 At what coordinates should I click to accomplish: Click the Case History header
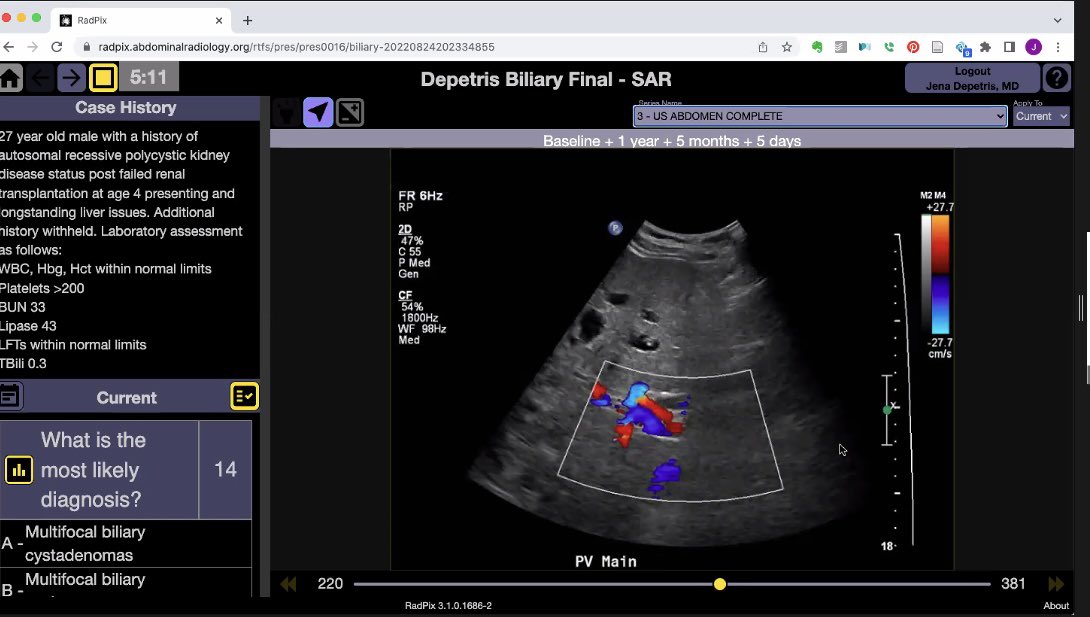click(x=126, y=108)
